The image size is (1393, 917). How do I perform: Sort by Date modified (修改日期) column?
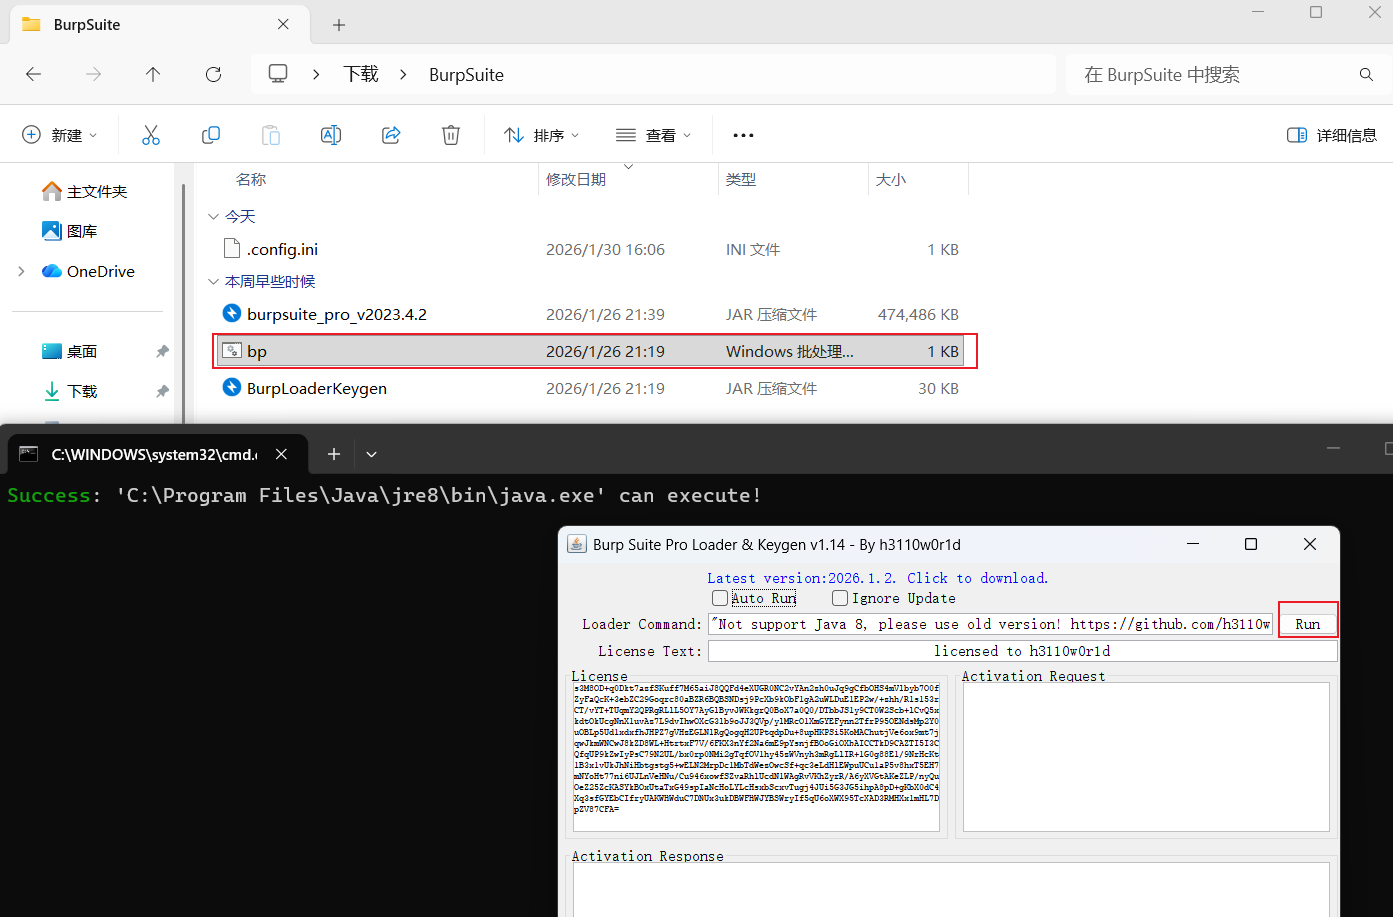click(576, 179)
